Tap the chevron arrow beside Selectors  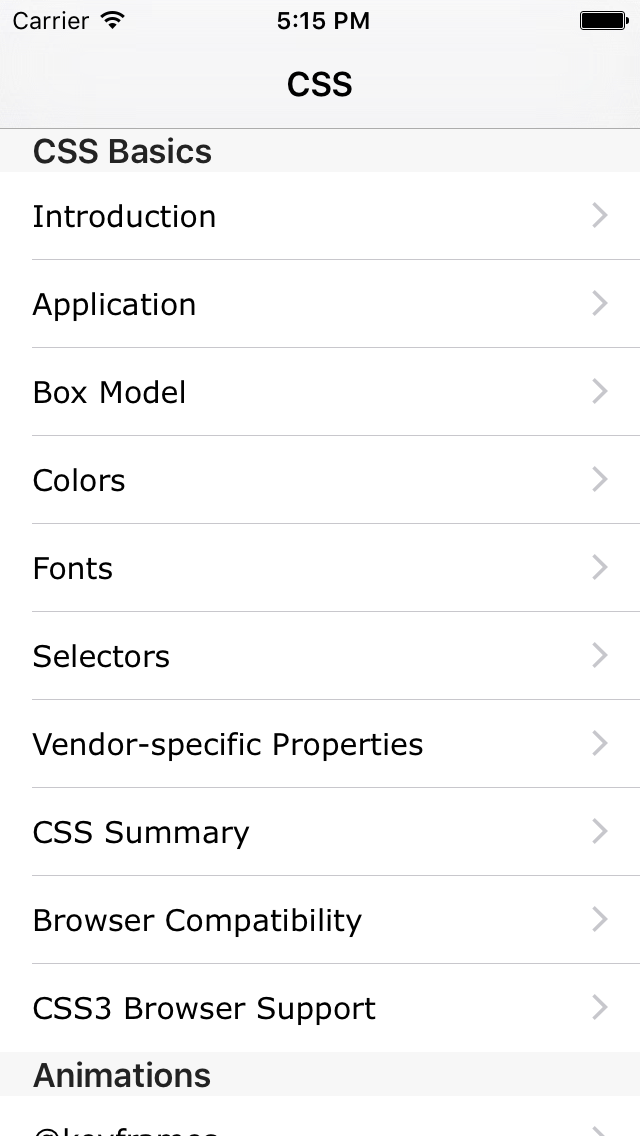coord(599,655)
